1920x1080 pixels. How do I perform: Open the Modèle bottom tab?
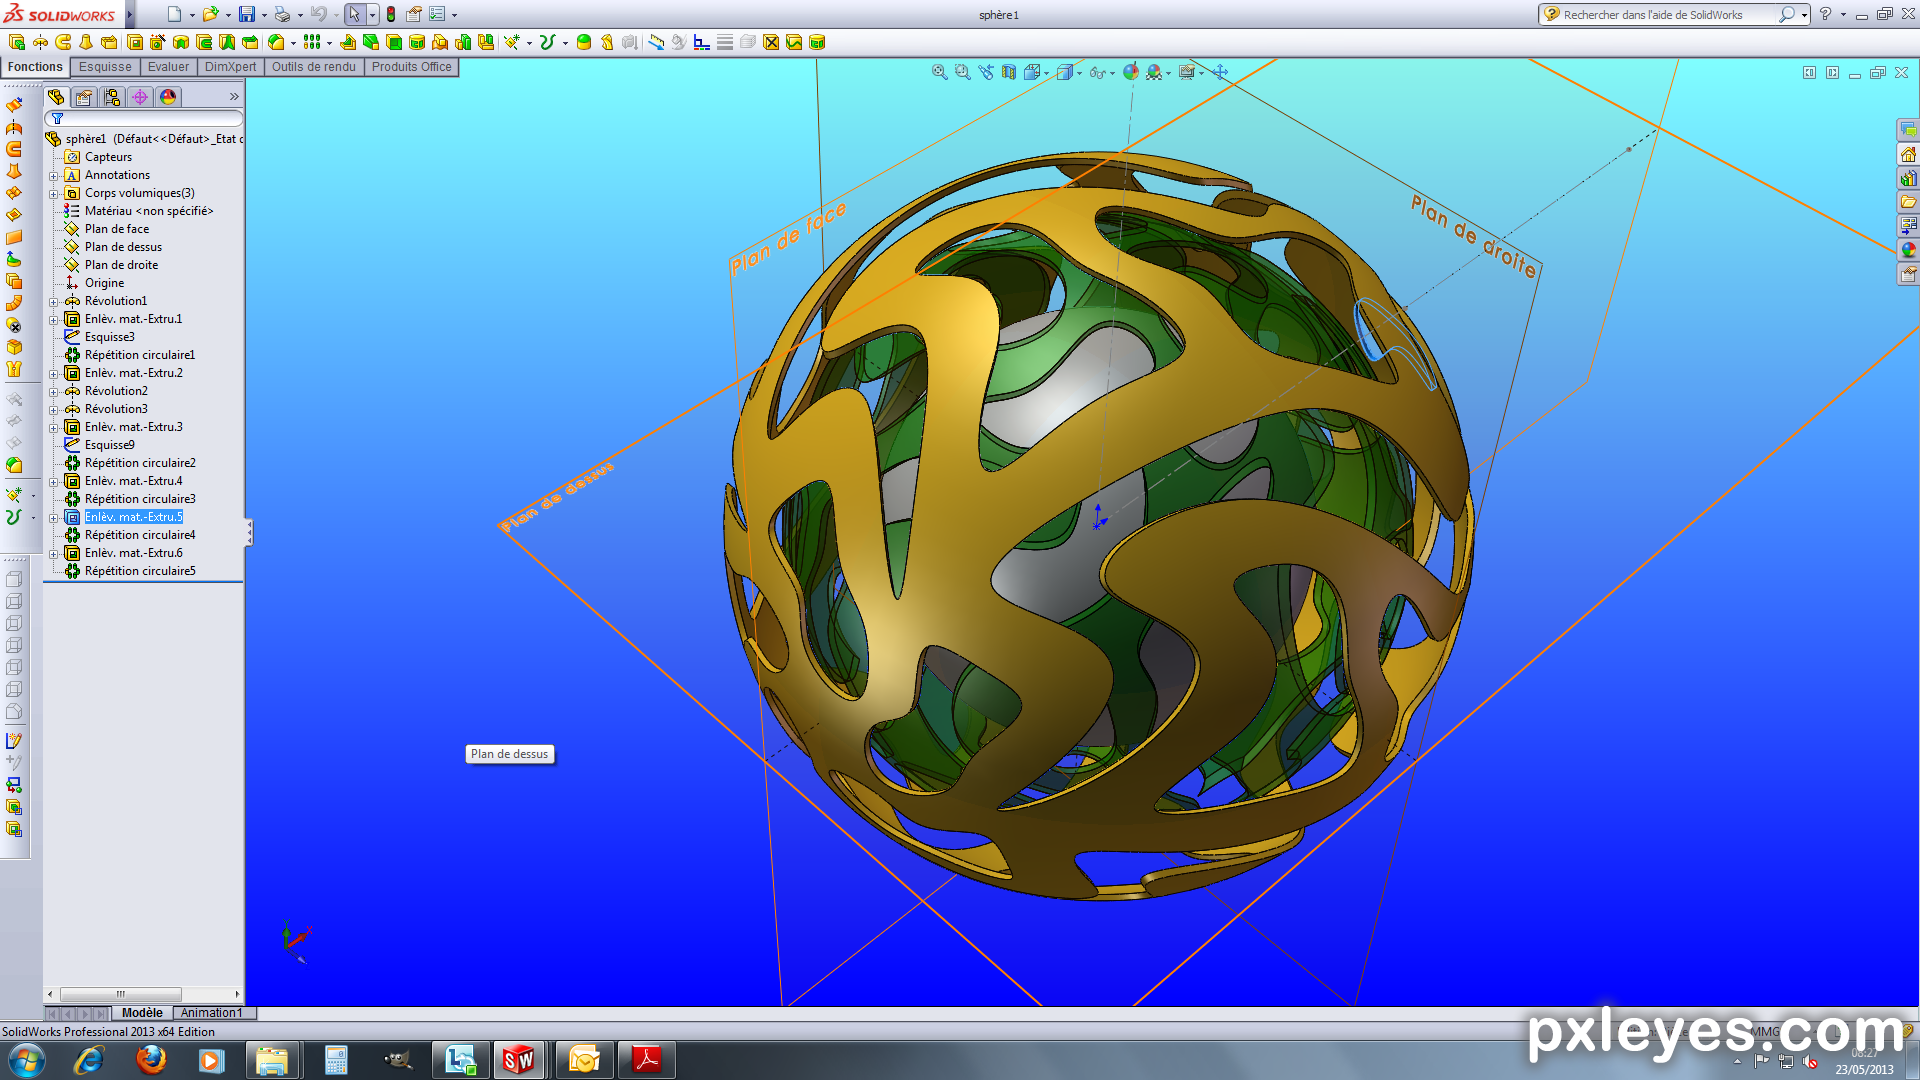pos(142,1013)
